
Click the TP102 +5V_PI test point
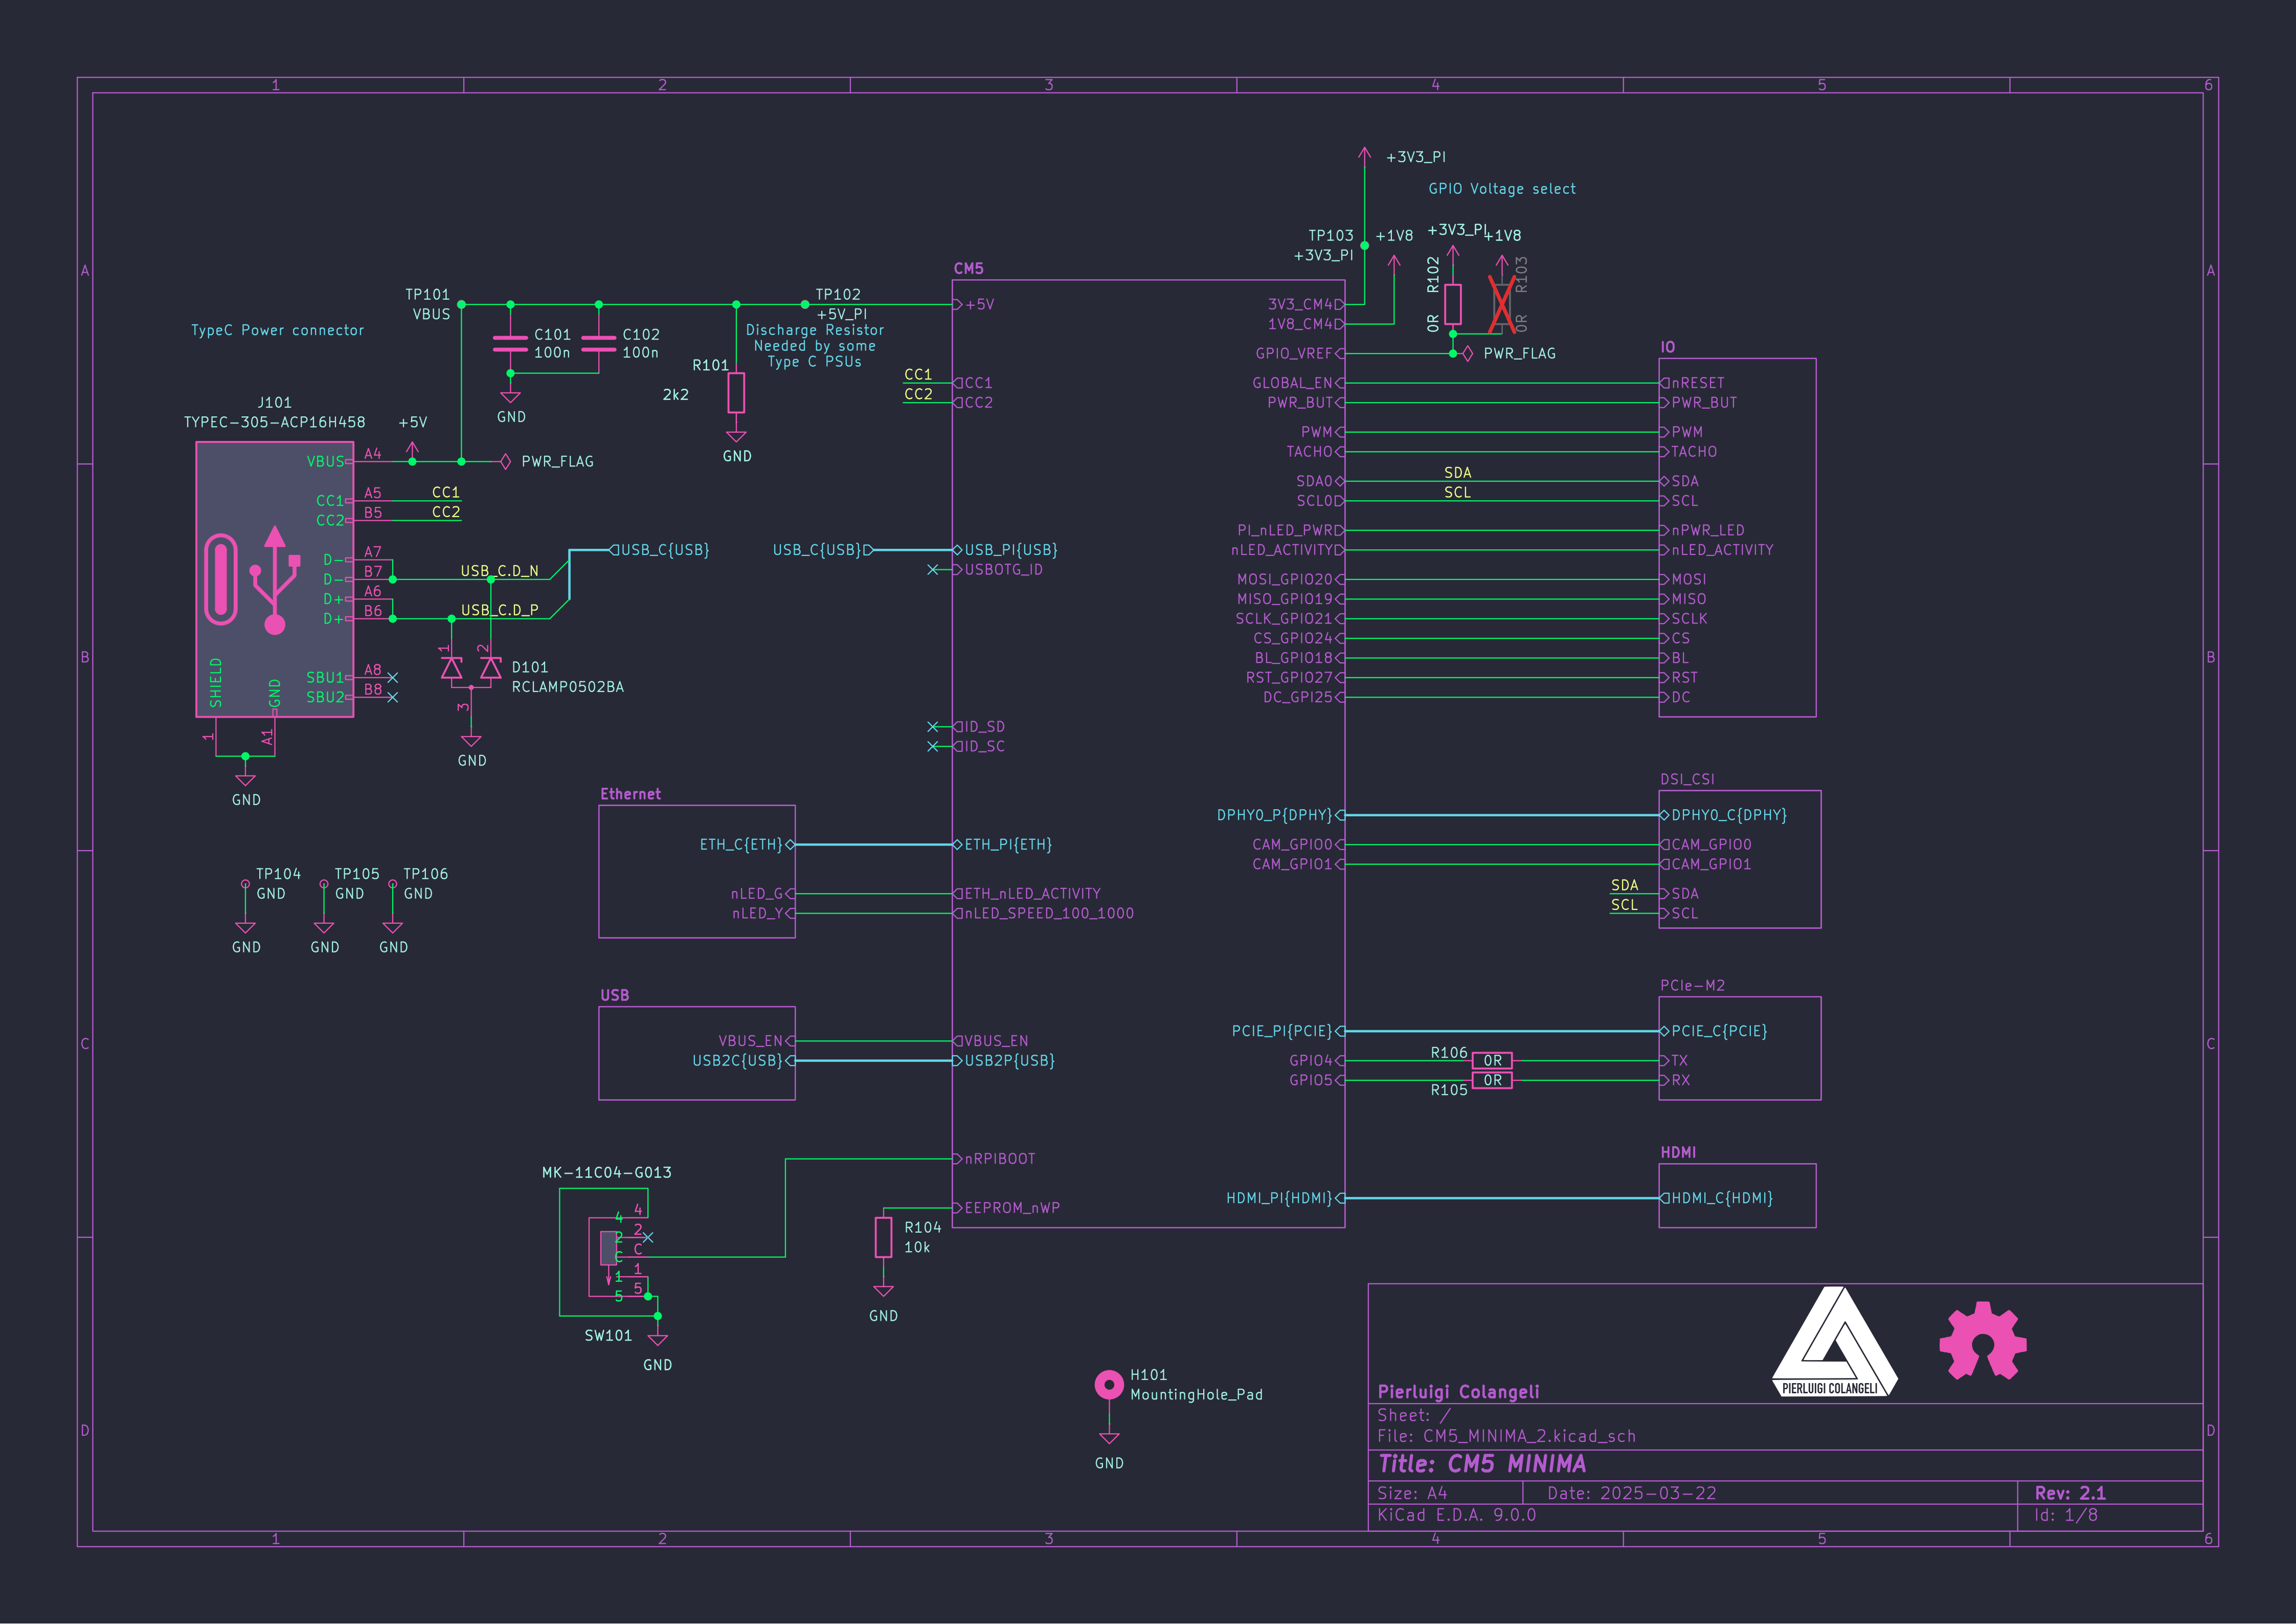805,304
